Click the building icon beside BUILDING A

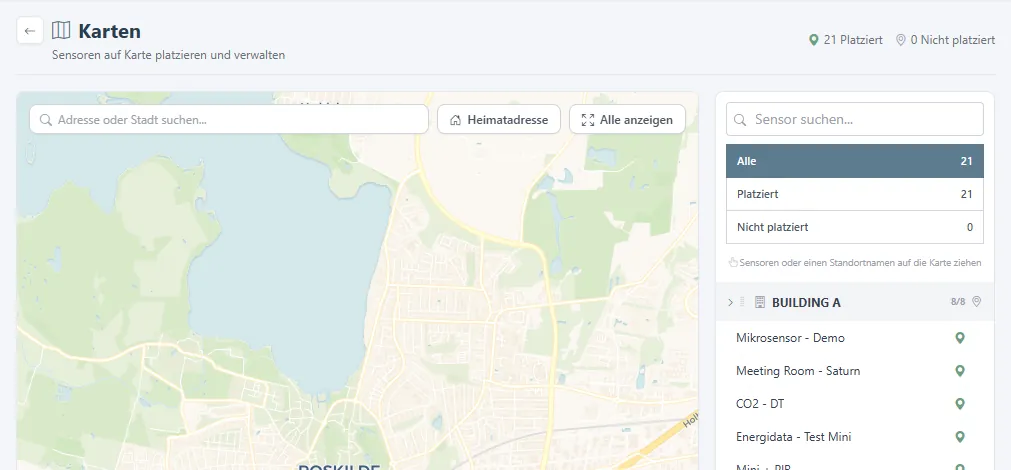[760, 302]
